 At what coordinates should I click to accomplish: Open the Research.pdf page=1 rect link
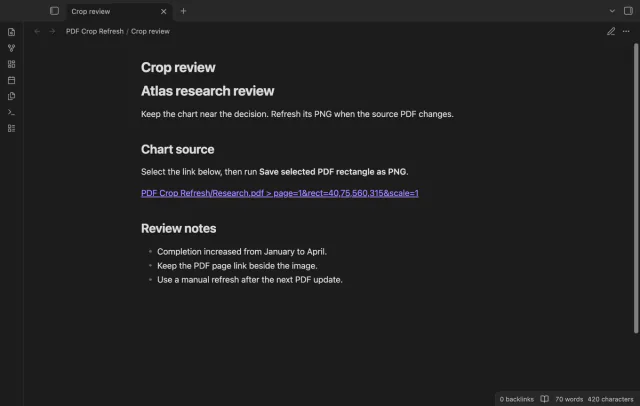[280, 193]
